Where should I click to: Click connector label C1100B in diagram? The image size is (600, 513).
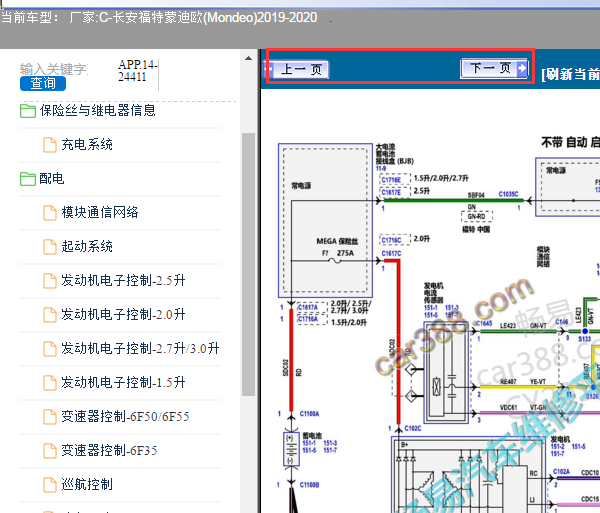(309, 485)
